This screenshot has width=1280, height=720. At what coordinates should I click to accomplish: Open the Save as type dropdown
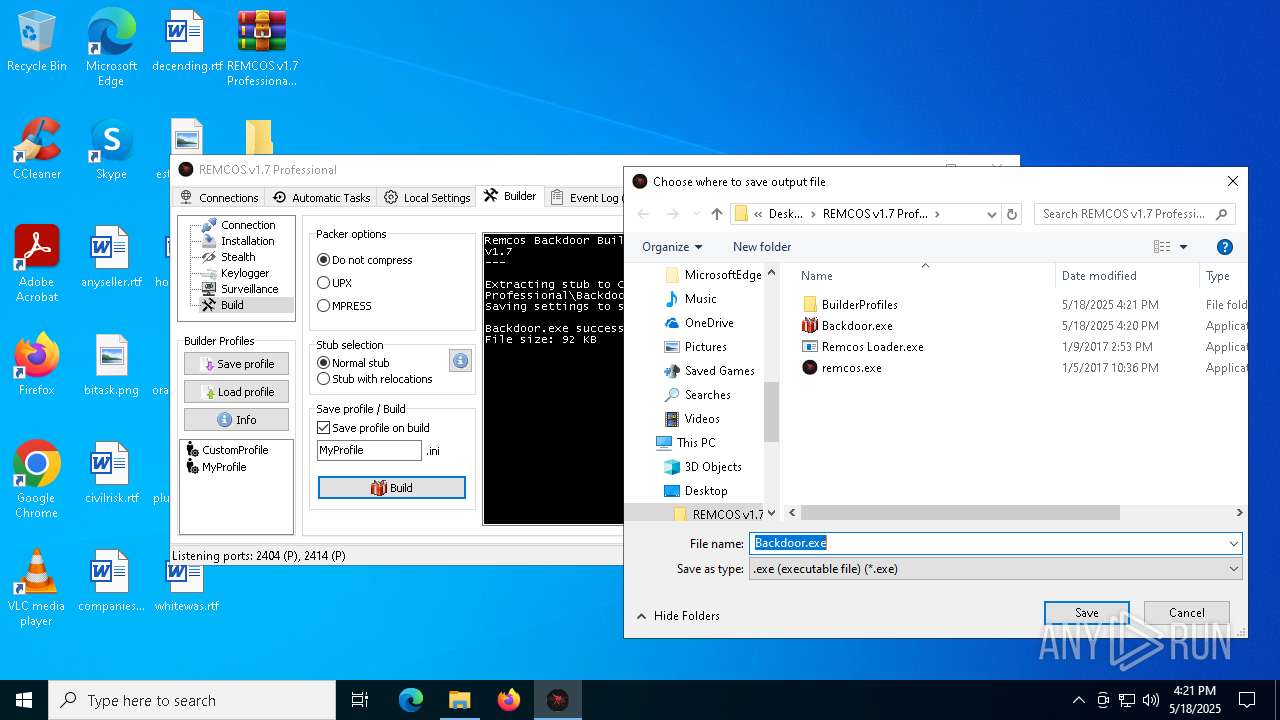point(996,569)
